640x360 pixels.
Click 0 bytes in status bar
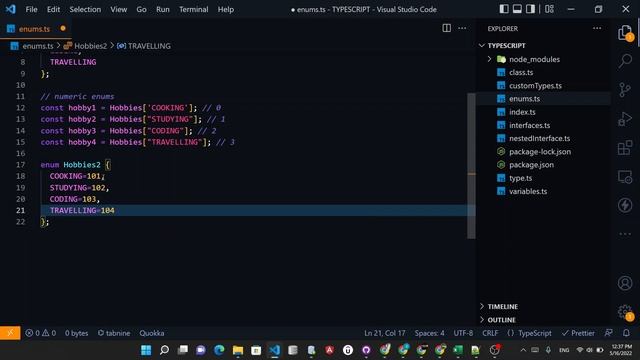click(76, 333)
